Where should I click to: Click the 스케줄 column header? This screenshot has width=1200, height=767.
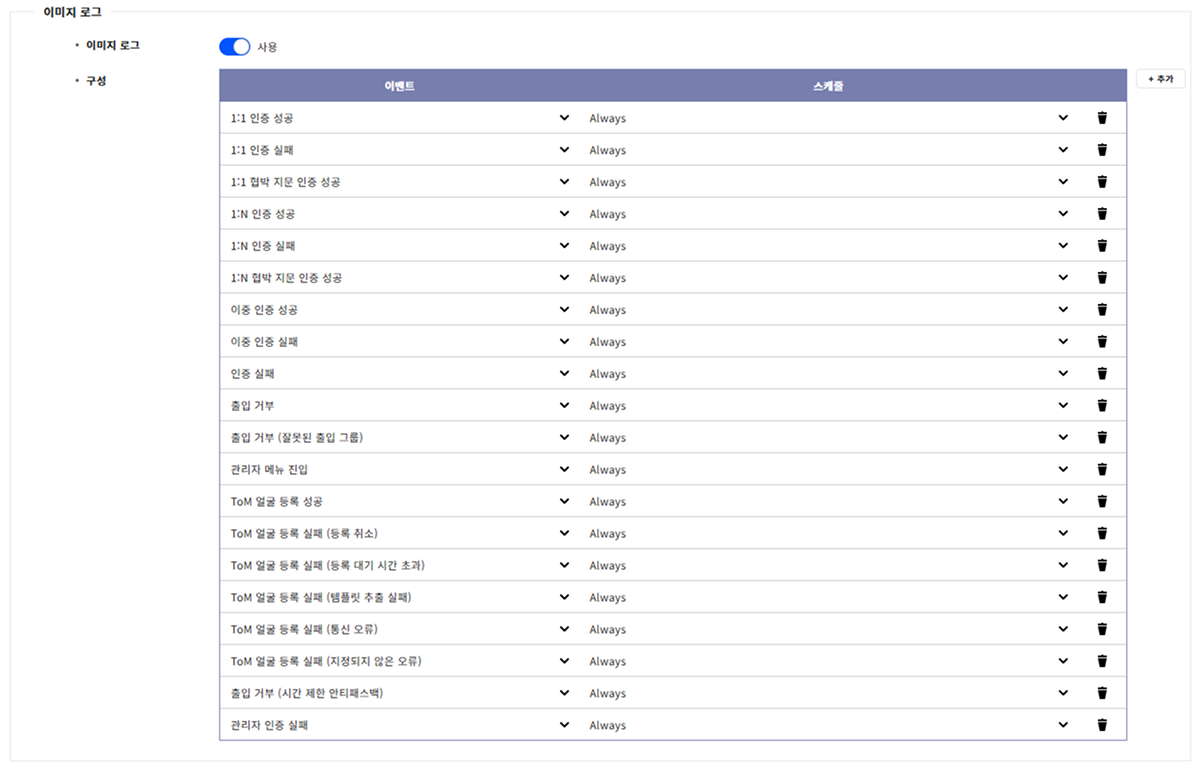(x=828, y=86)
